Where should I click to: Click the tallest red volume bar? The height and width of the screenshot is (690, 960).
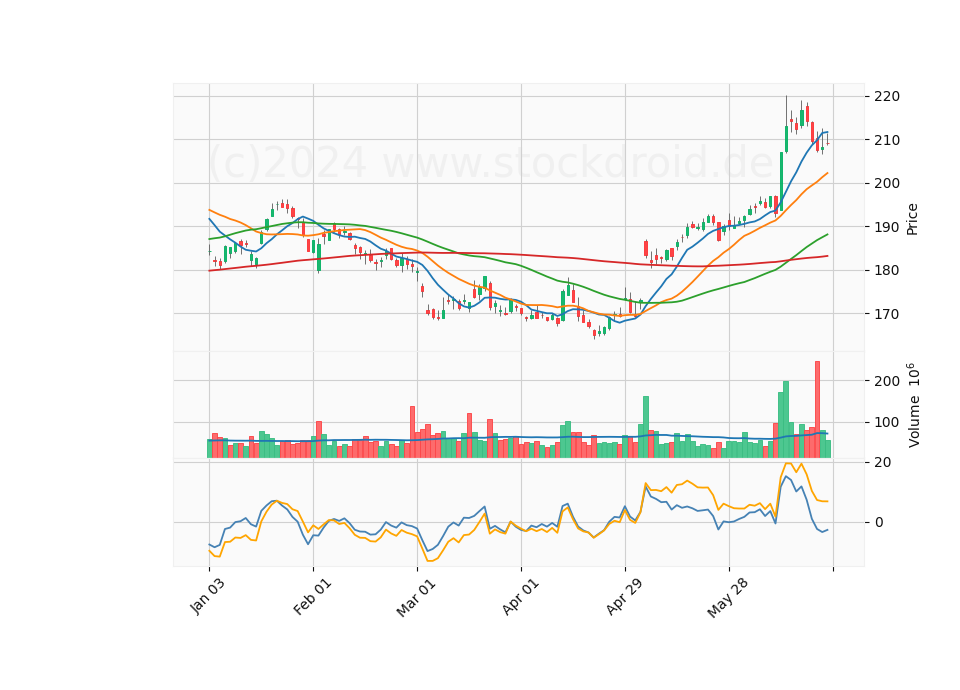click(x=817, y=409)
